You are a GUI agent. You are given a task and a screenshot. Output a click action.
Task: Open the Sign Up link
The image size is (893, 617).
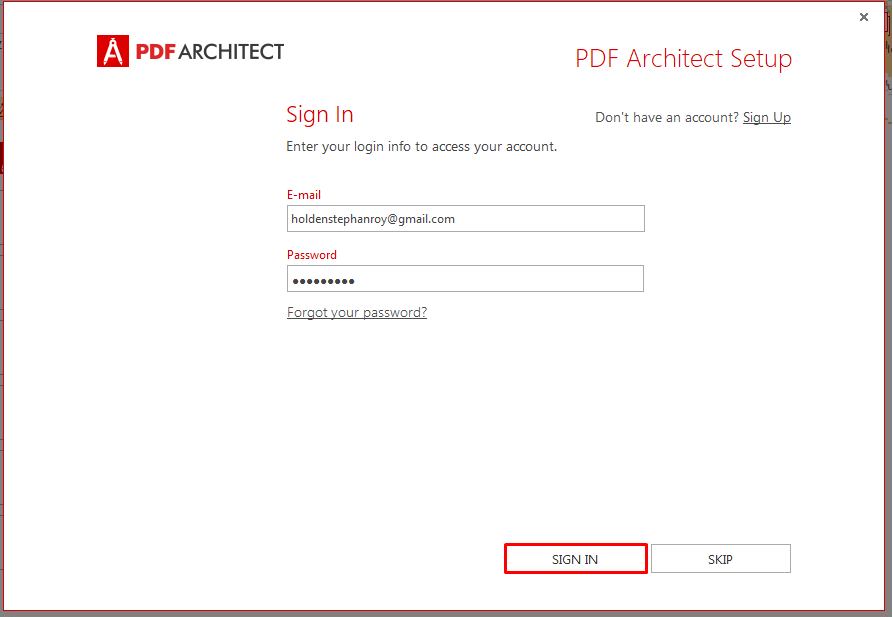pyautogui.click(x=767, y=117)
